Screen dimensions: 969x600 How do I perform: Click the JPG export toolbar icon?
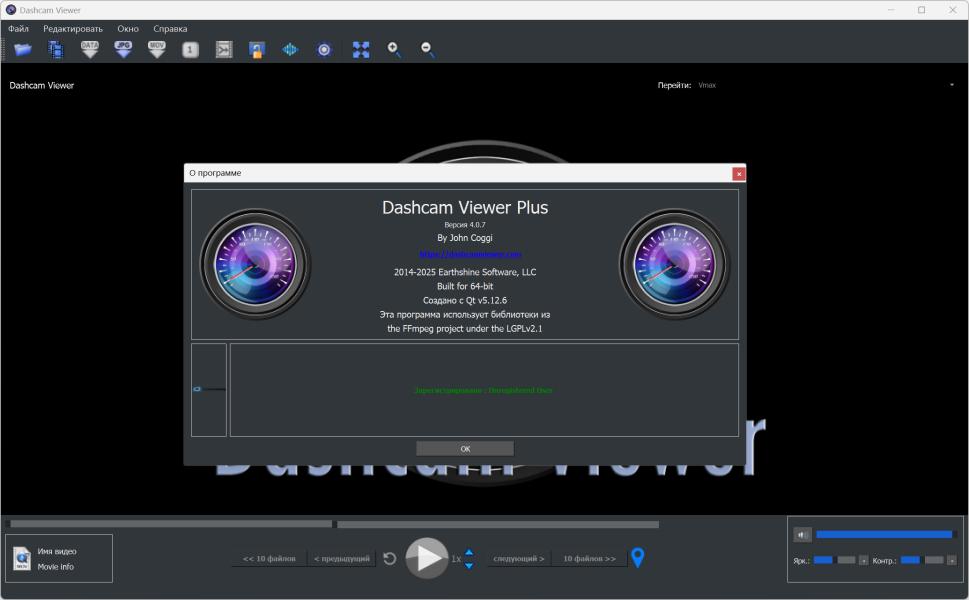click(x=123, y=49)
